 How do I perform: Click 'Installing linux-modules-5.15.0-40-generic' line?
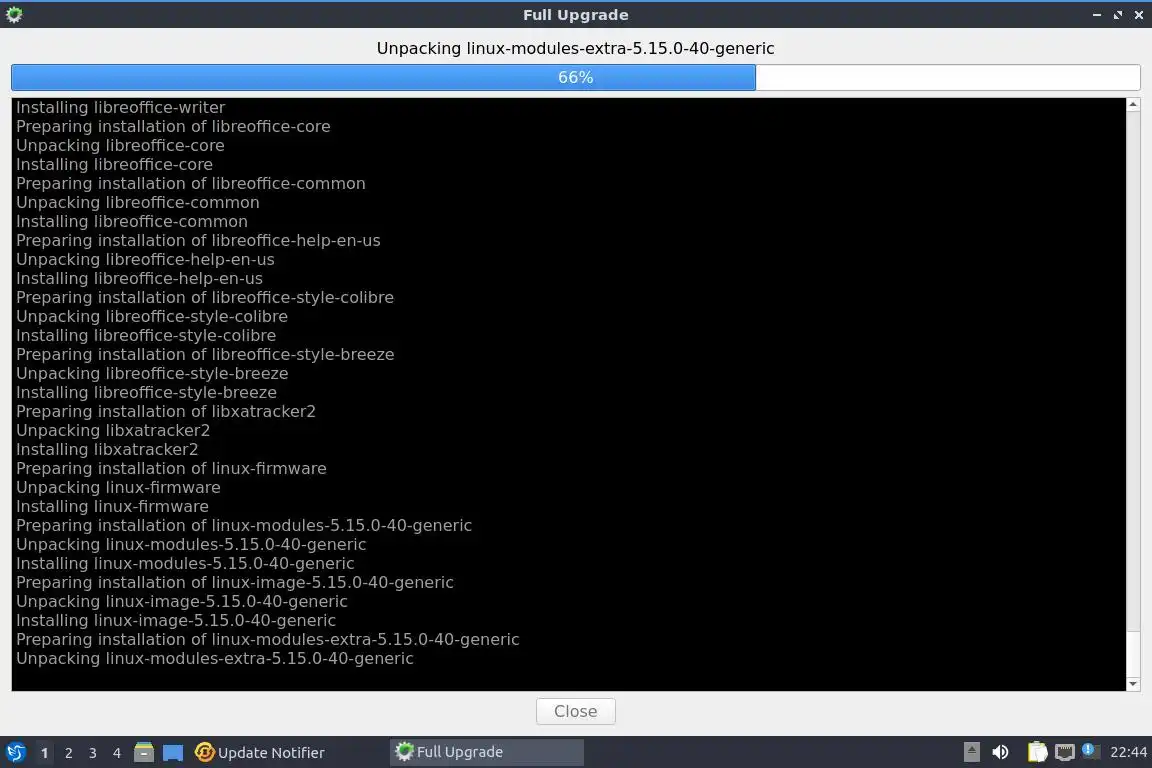[185, 564]
